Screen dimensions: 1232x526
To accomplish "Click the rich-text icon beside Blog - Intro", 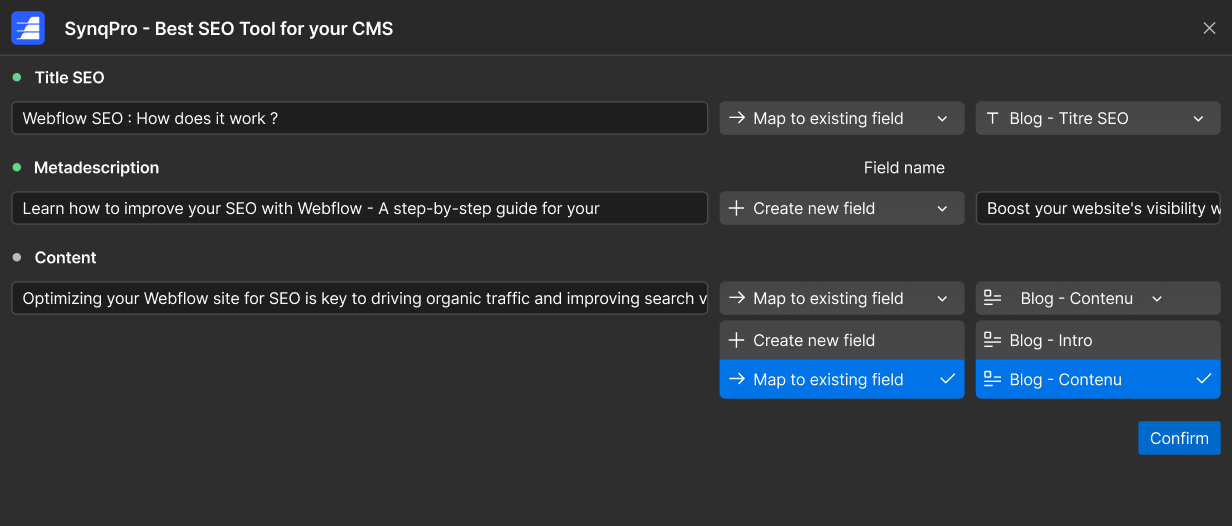I will [x=993, y=340].
